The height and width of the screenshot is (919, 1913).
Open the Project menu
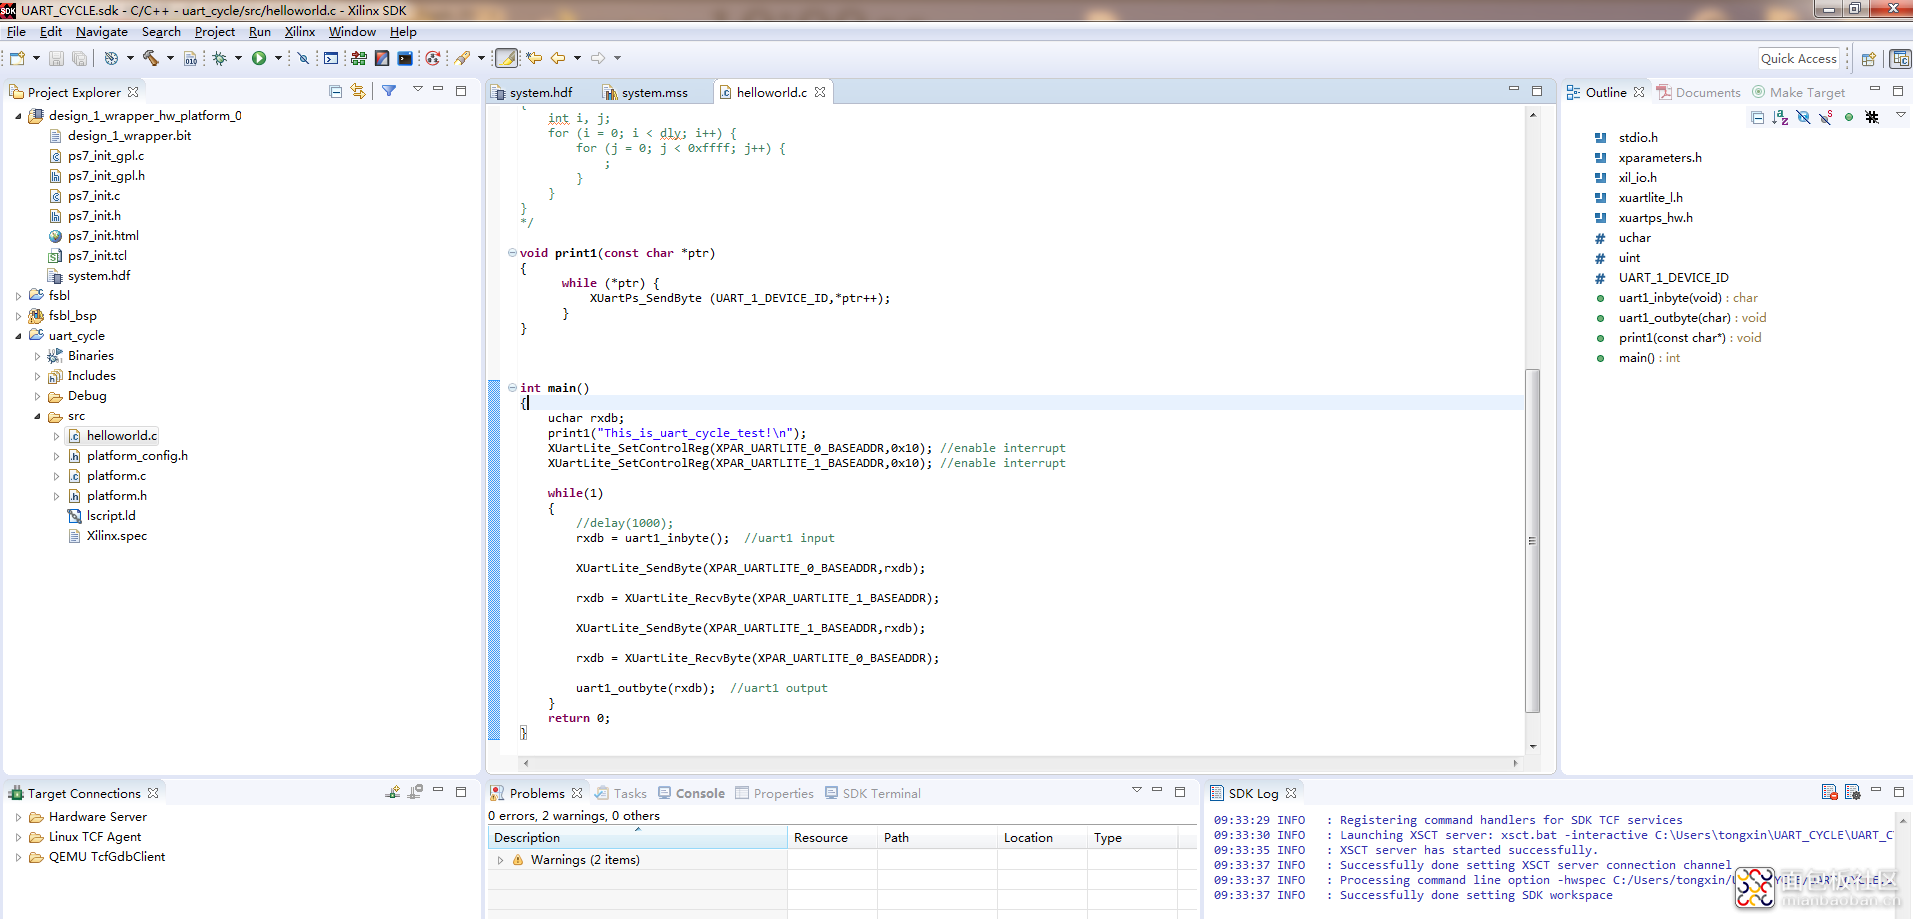tap(215, 32)
